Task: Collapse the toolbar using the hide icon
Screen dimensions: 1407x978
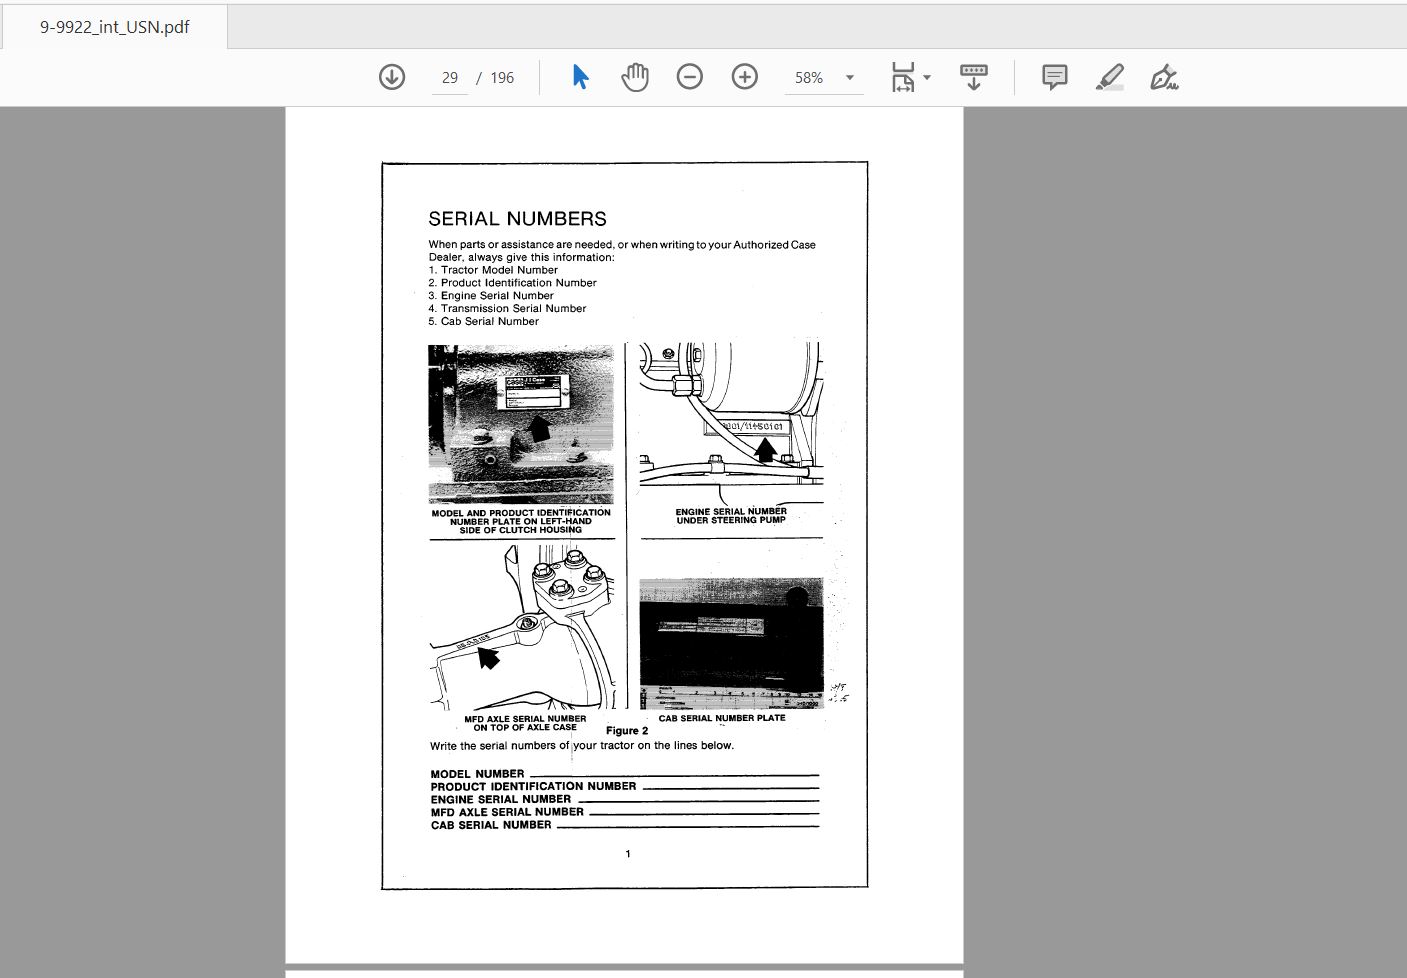Action: pos(974,76)
